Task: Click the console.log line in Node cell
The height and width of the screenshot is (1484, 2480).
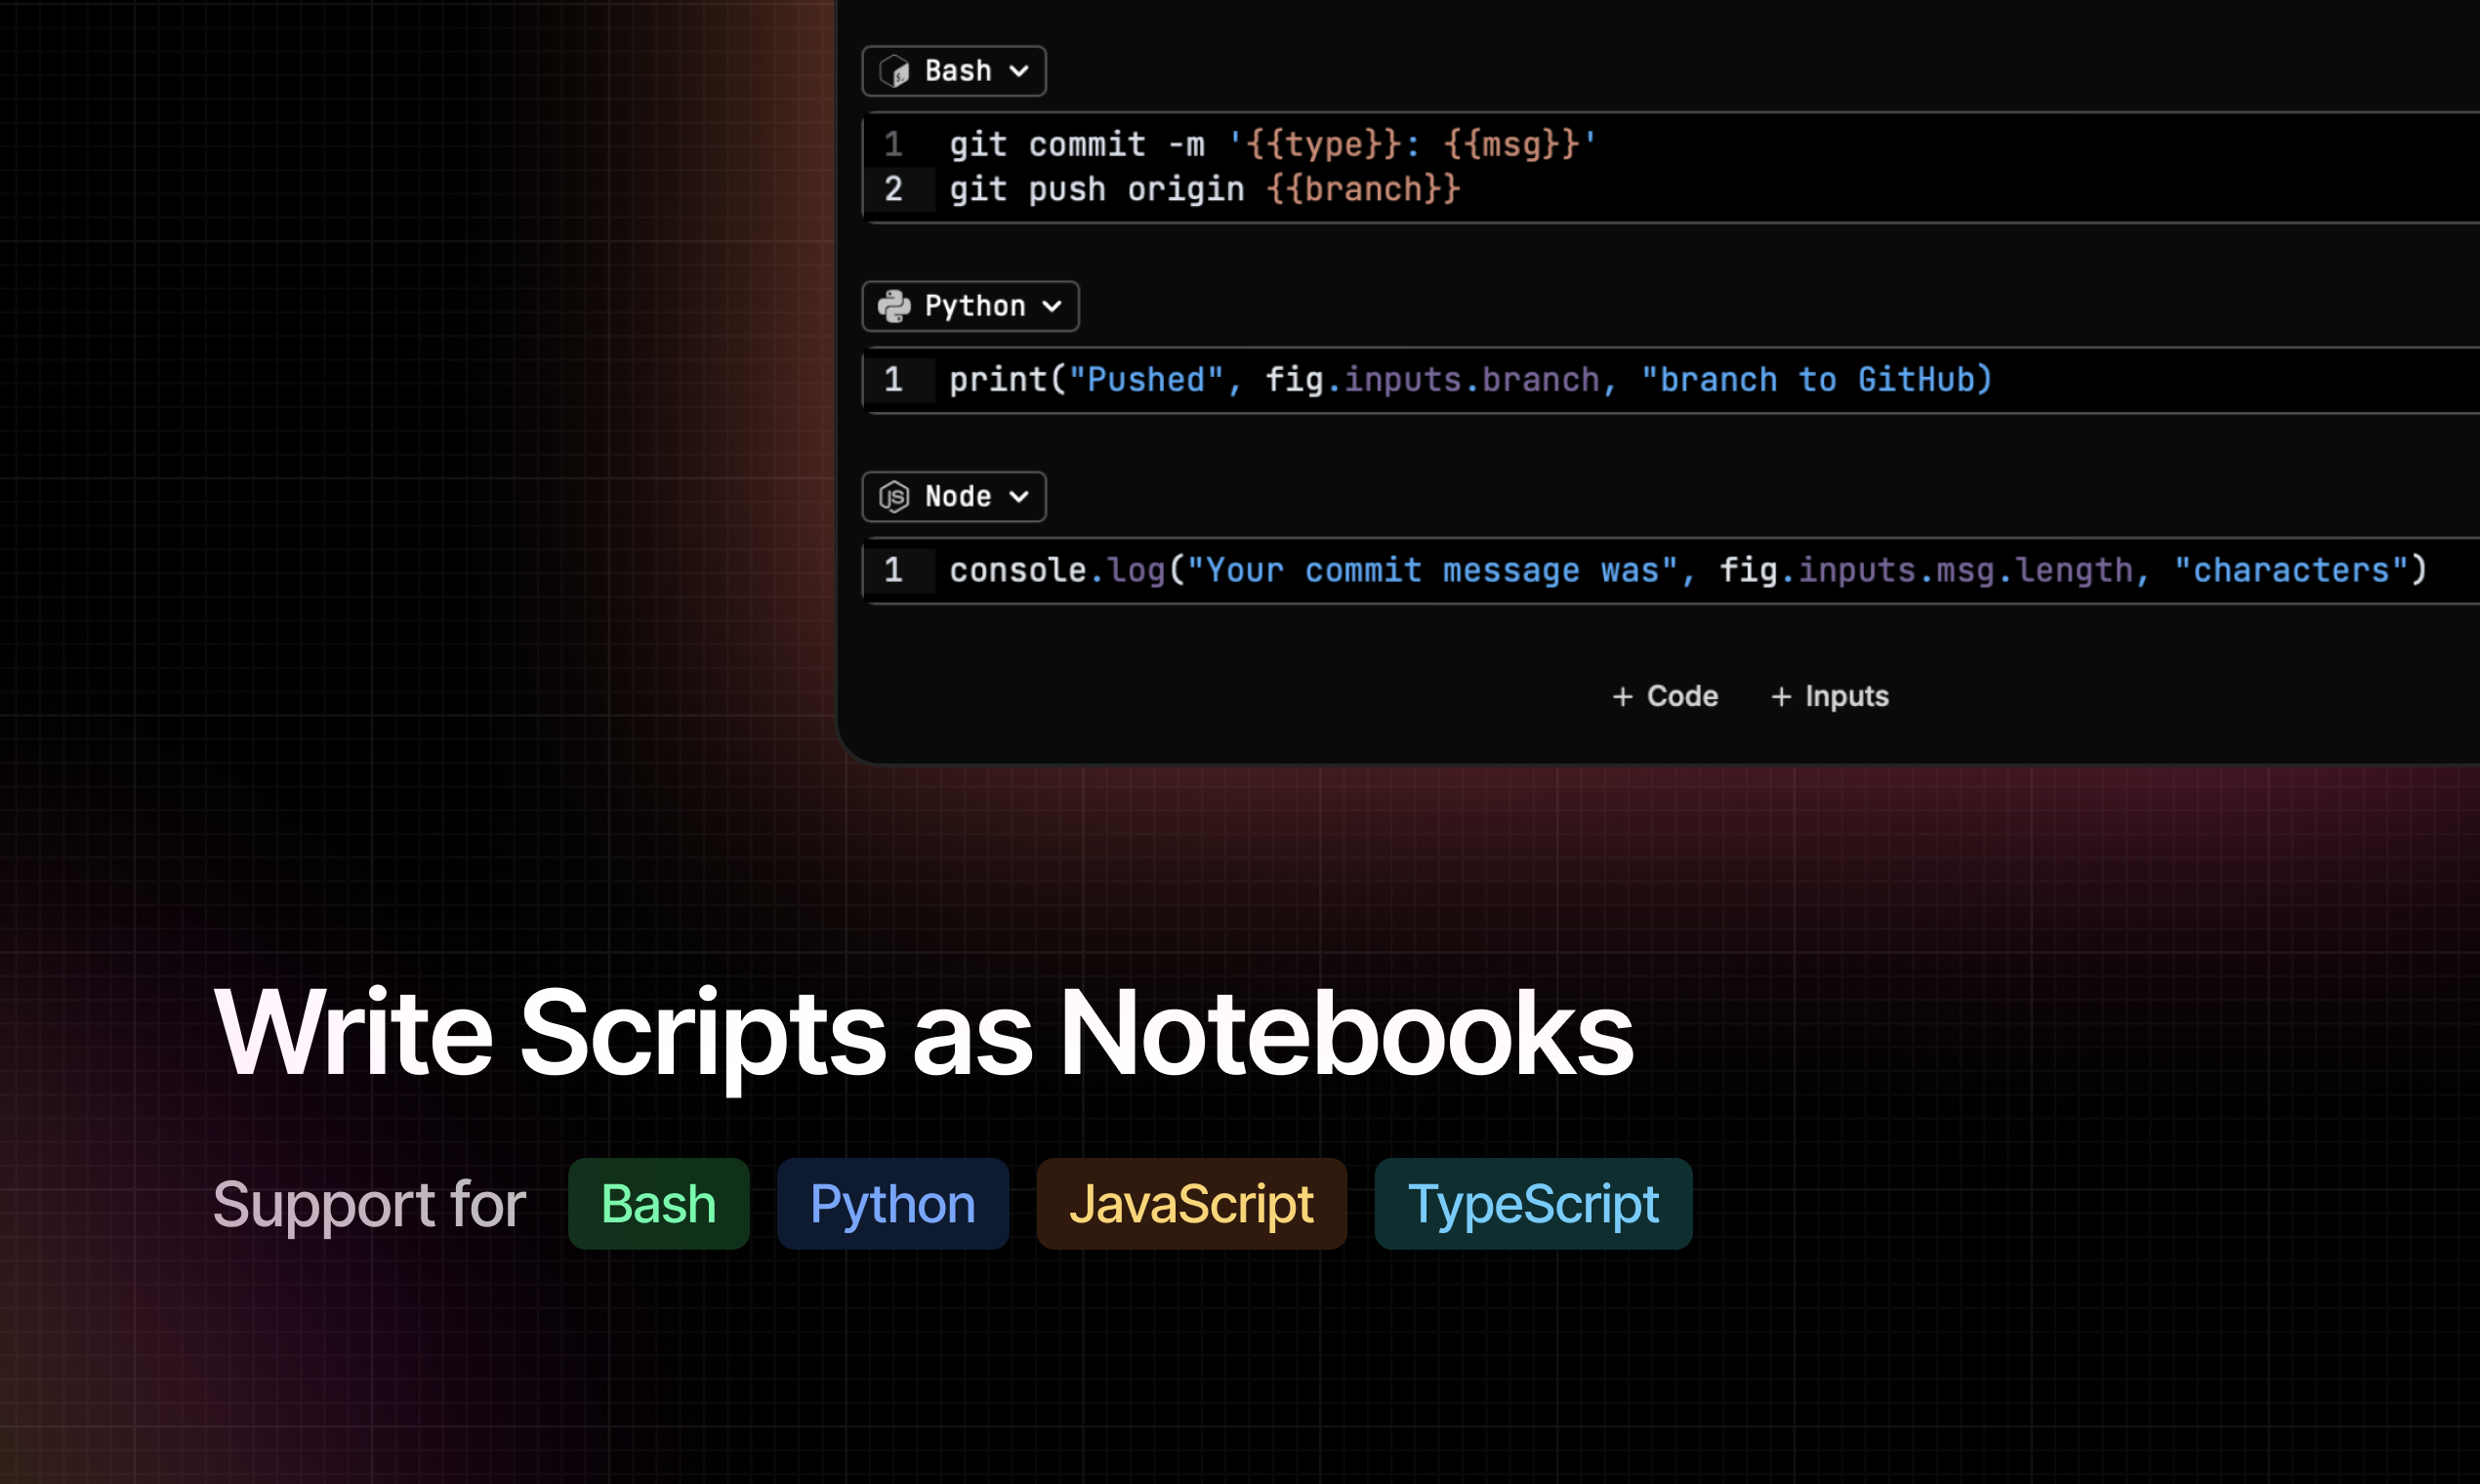Action: click(x=1688, y=571)
